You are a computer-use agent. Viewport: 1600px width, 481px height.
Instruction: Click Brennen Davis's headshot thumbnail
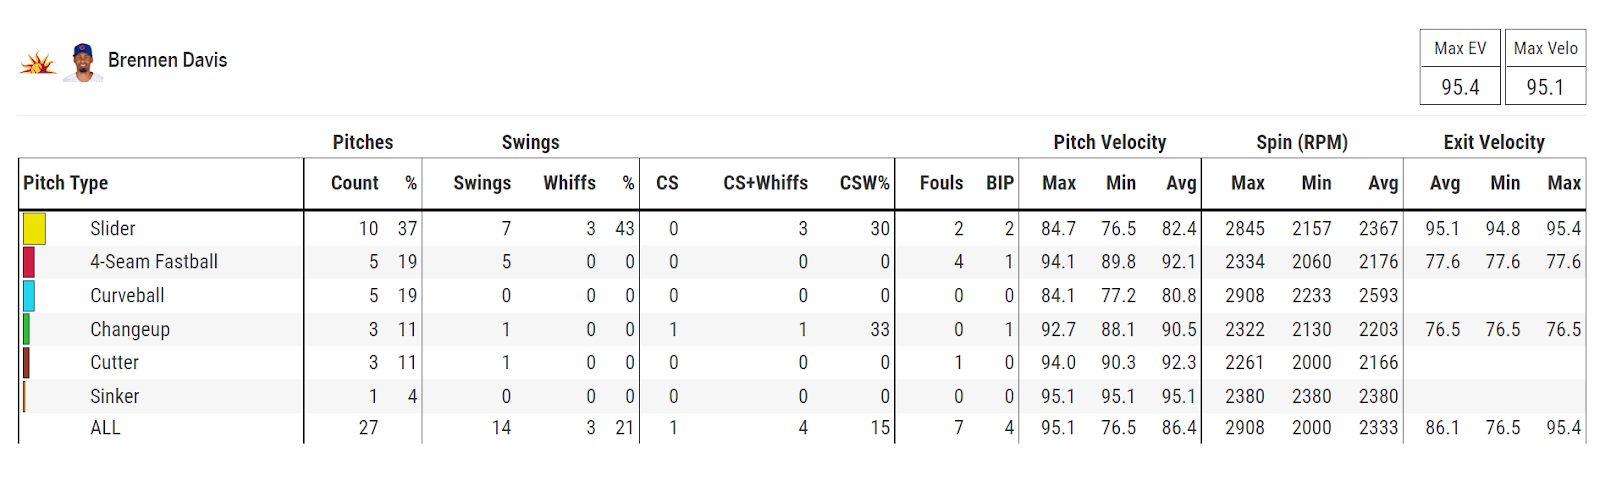coord(82,62)
